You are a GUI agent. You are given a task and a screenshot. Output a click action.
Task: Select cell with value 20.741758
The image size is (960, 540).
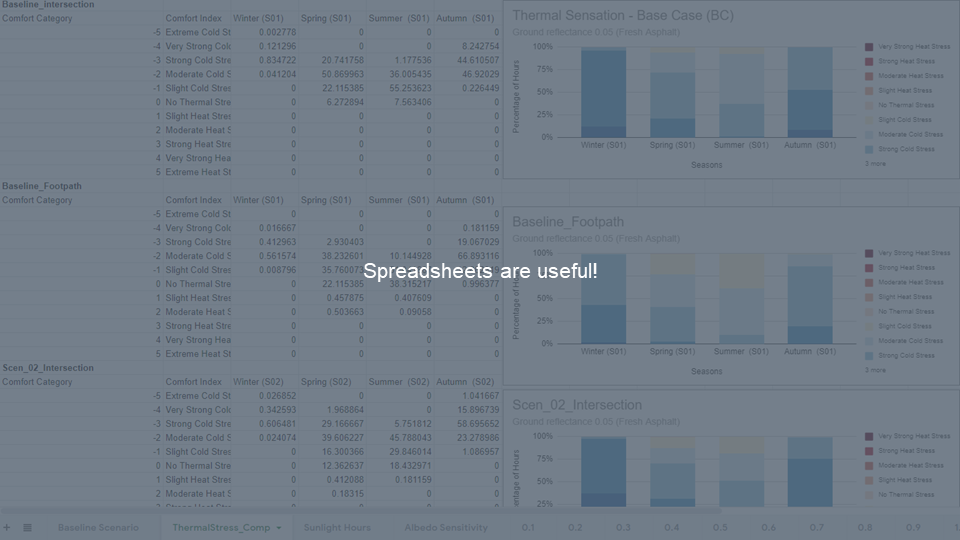click(332, 60)
